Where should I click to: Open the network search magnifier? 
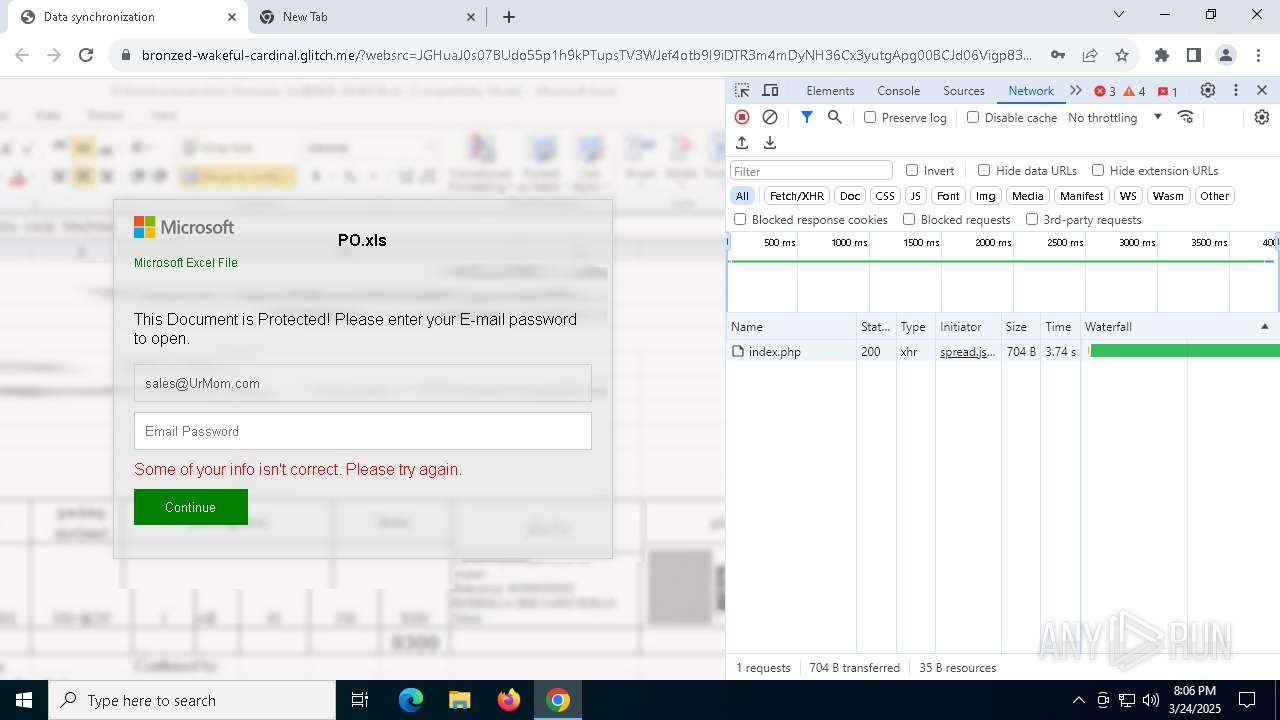(835, 117)
